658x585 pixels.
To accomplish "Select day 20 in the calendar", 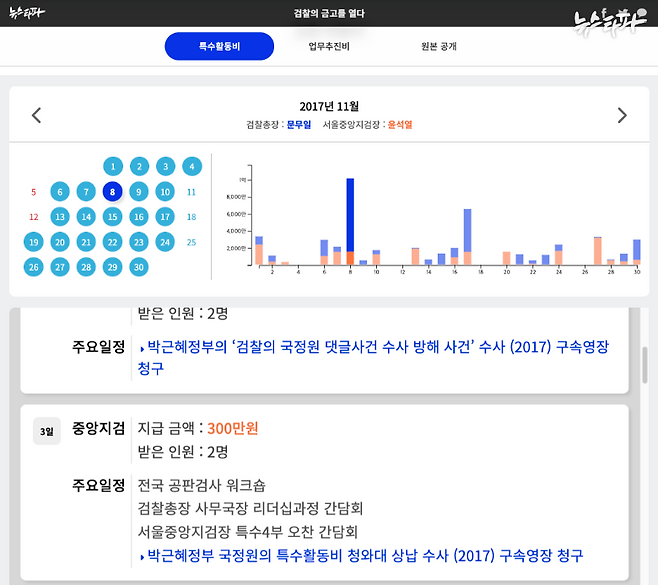I will click(60, 242).
